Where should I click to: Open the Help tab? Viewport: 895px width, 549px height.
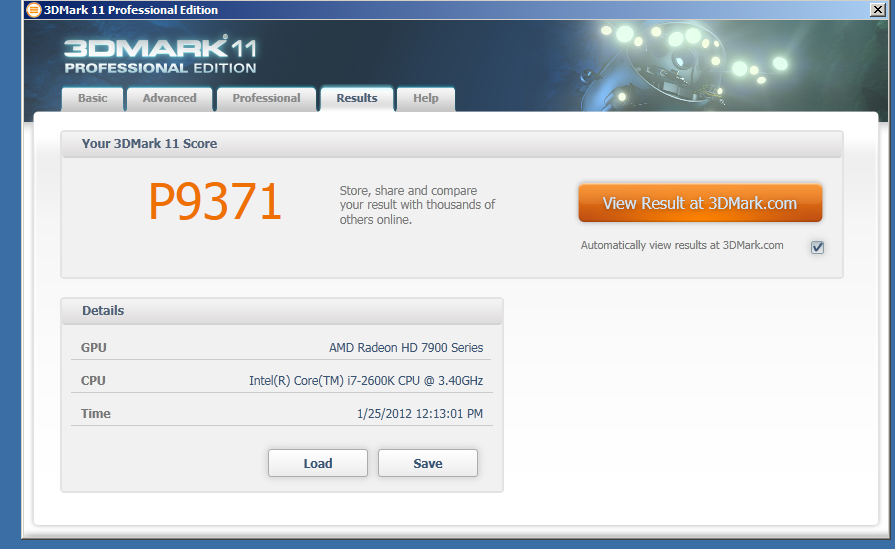426,99
